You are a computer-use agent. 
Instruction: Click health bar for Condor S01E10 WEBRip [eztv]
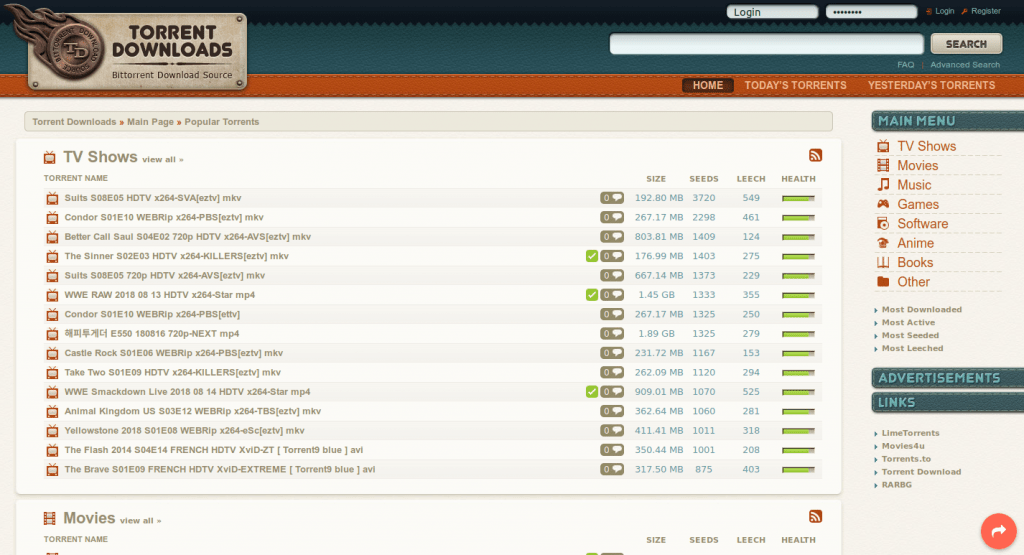[797, 217]
